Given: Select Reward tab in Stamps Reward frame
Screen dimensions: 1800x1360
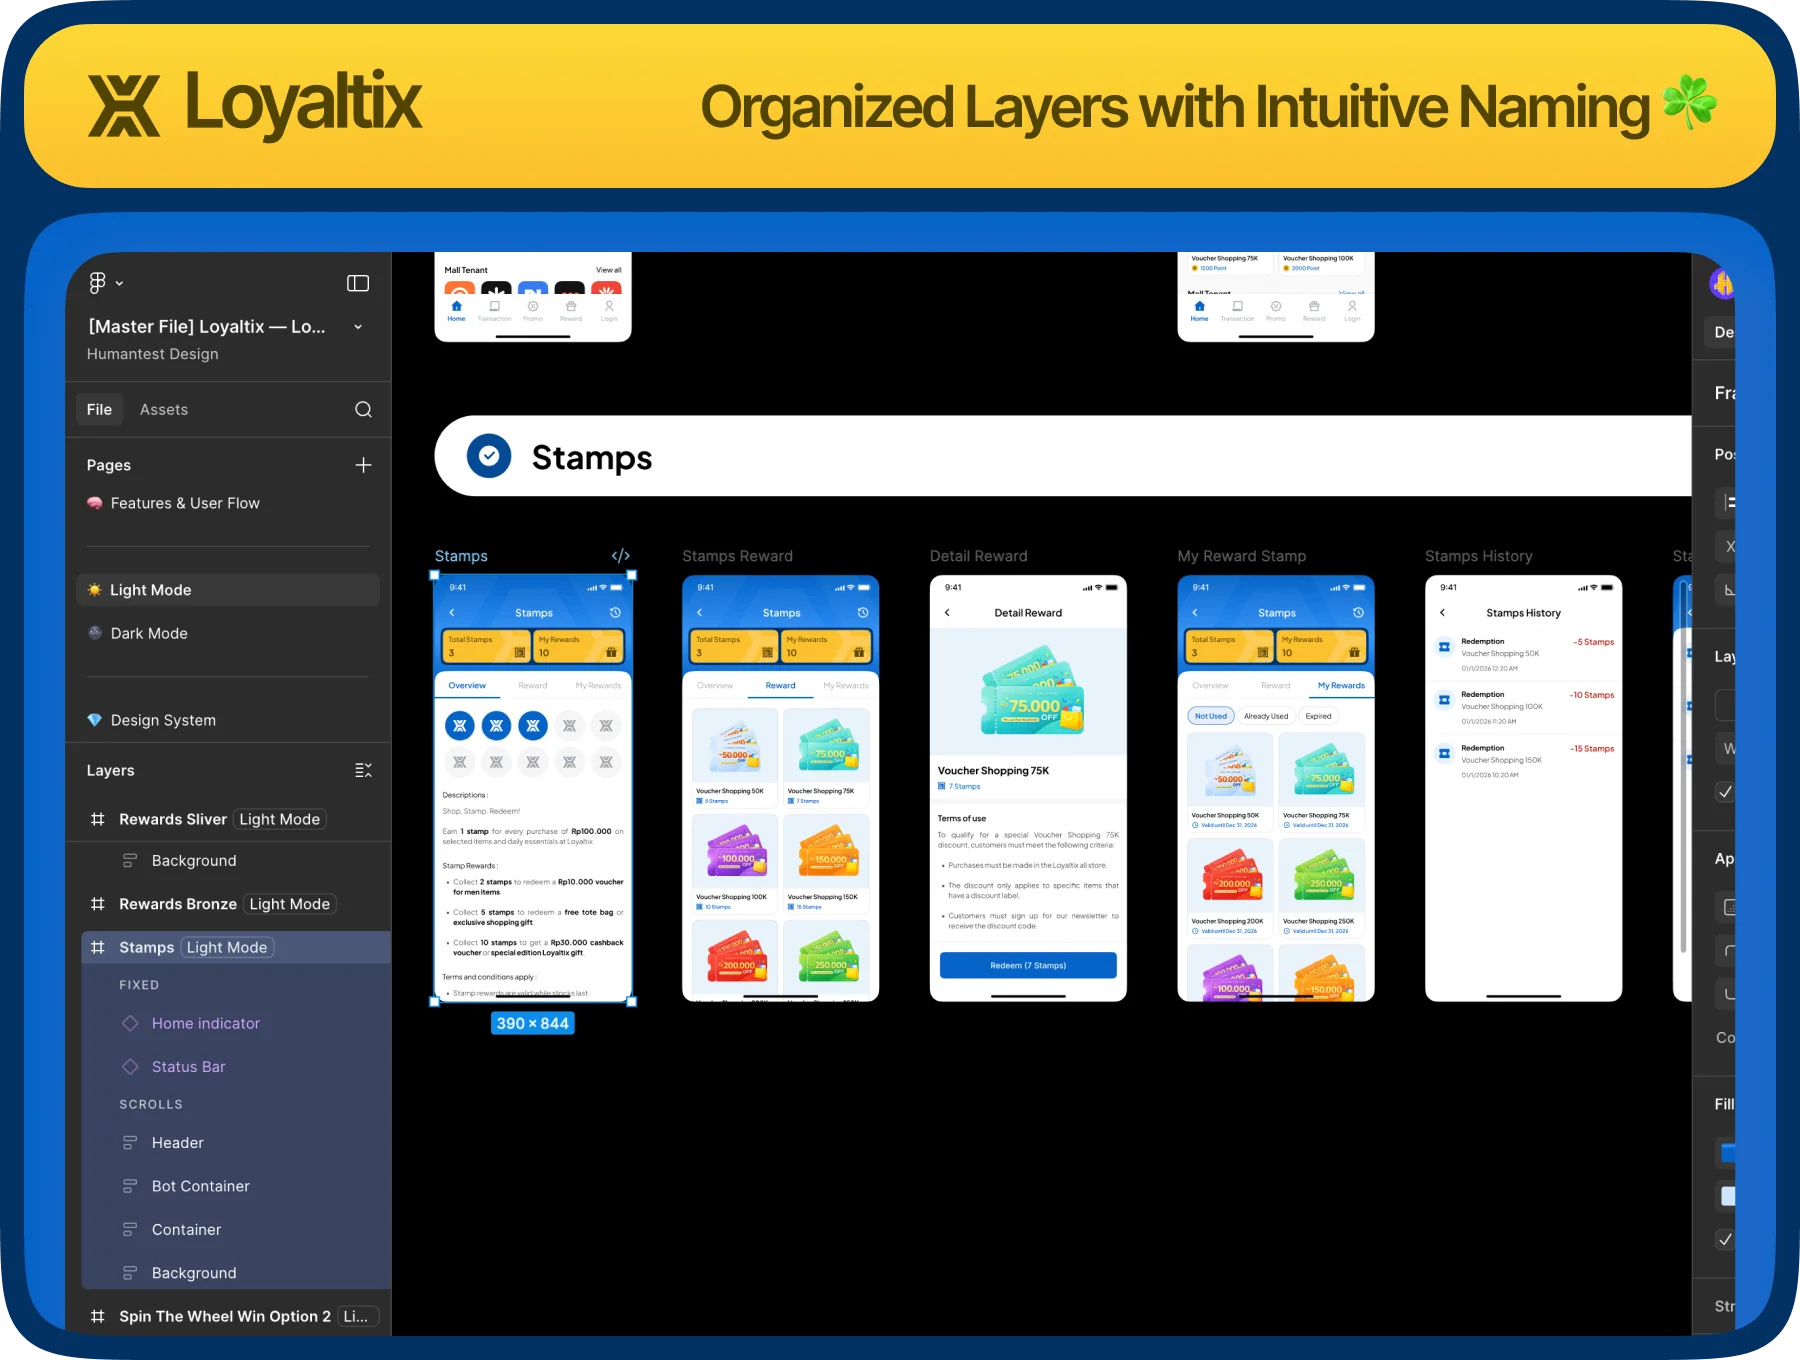Looking at the screenshot, I should [781, 686].
